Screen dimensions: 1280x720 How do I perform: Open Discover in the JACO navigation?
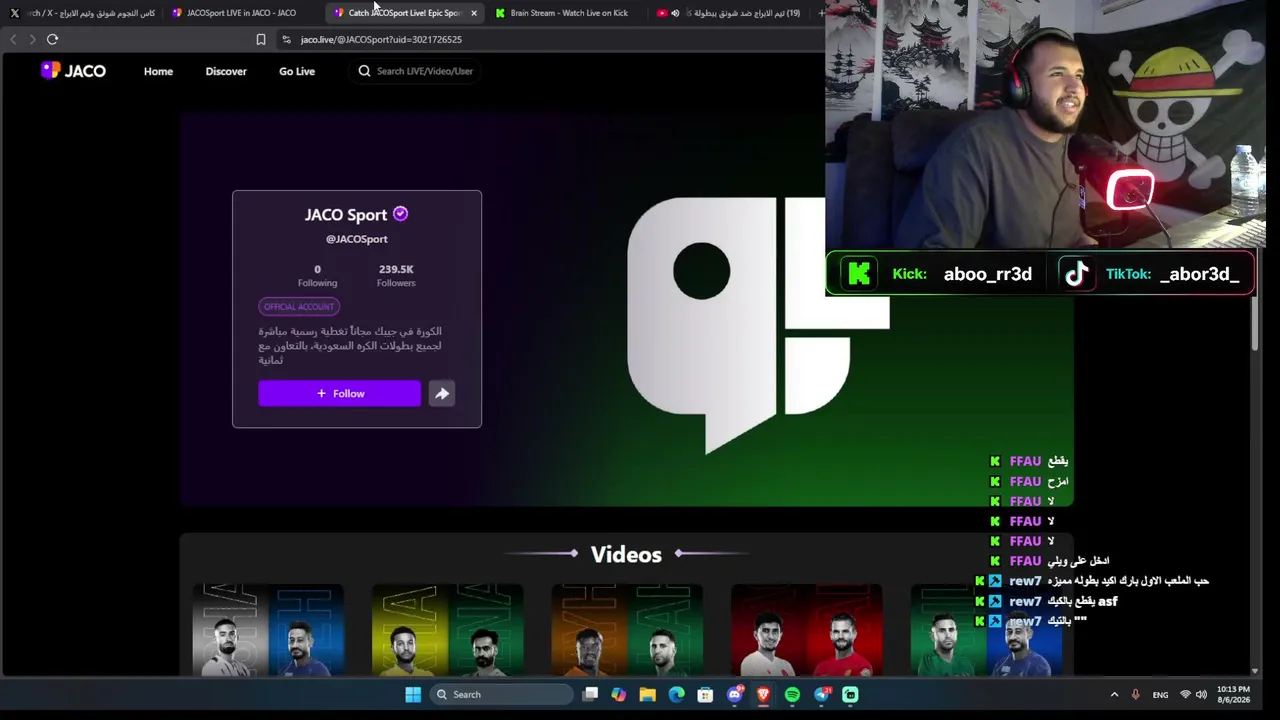pyautogui.click(x=226, y=71)
